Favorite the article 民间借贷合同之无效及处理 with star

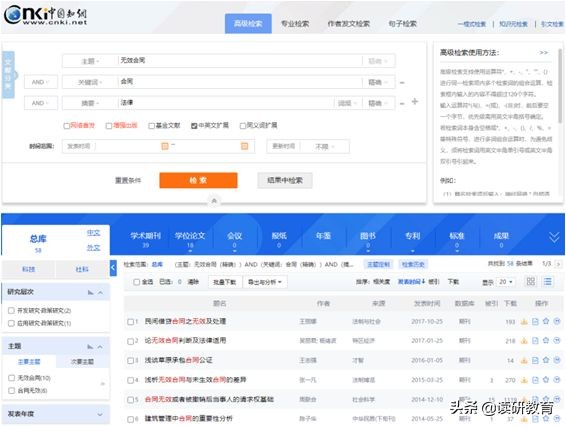(x=546, y=321)
